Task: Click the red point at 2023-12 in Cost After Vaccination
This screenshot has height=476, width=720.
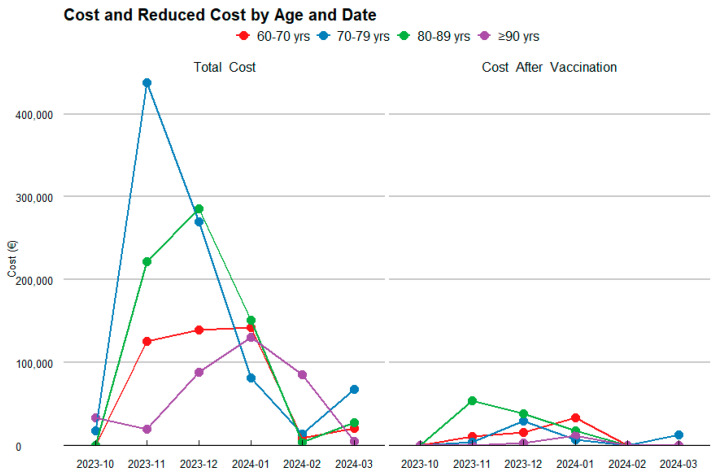Action: [x=523, y=432]
